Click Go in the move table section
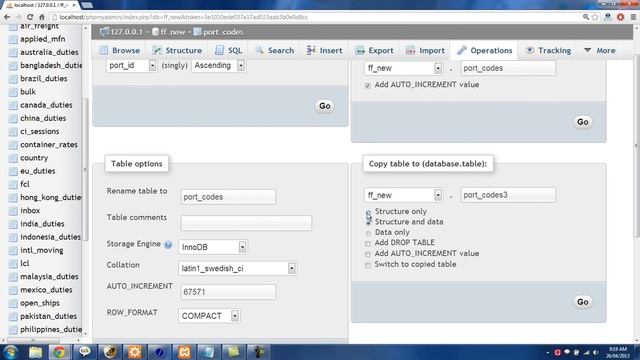The width and height of the screenshot is (640, 360). click(582, 122)
